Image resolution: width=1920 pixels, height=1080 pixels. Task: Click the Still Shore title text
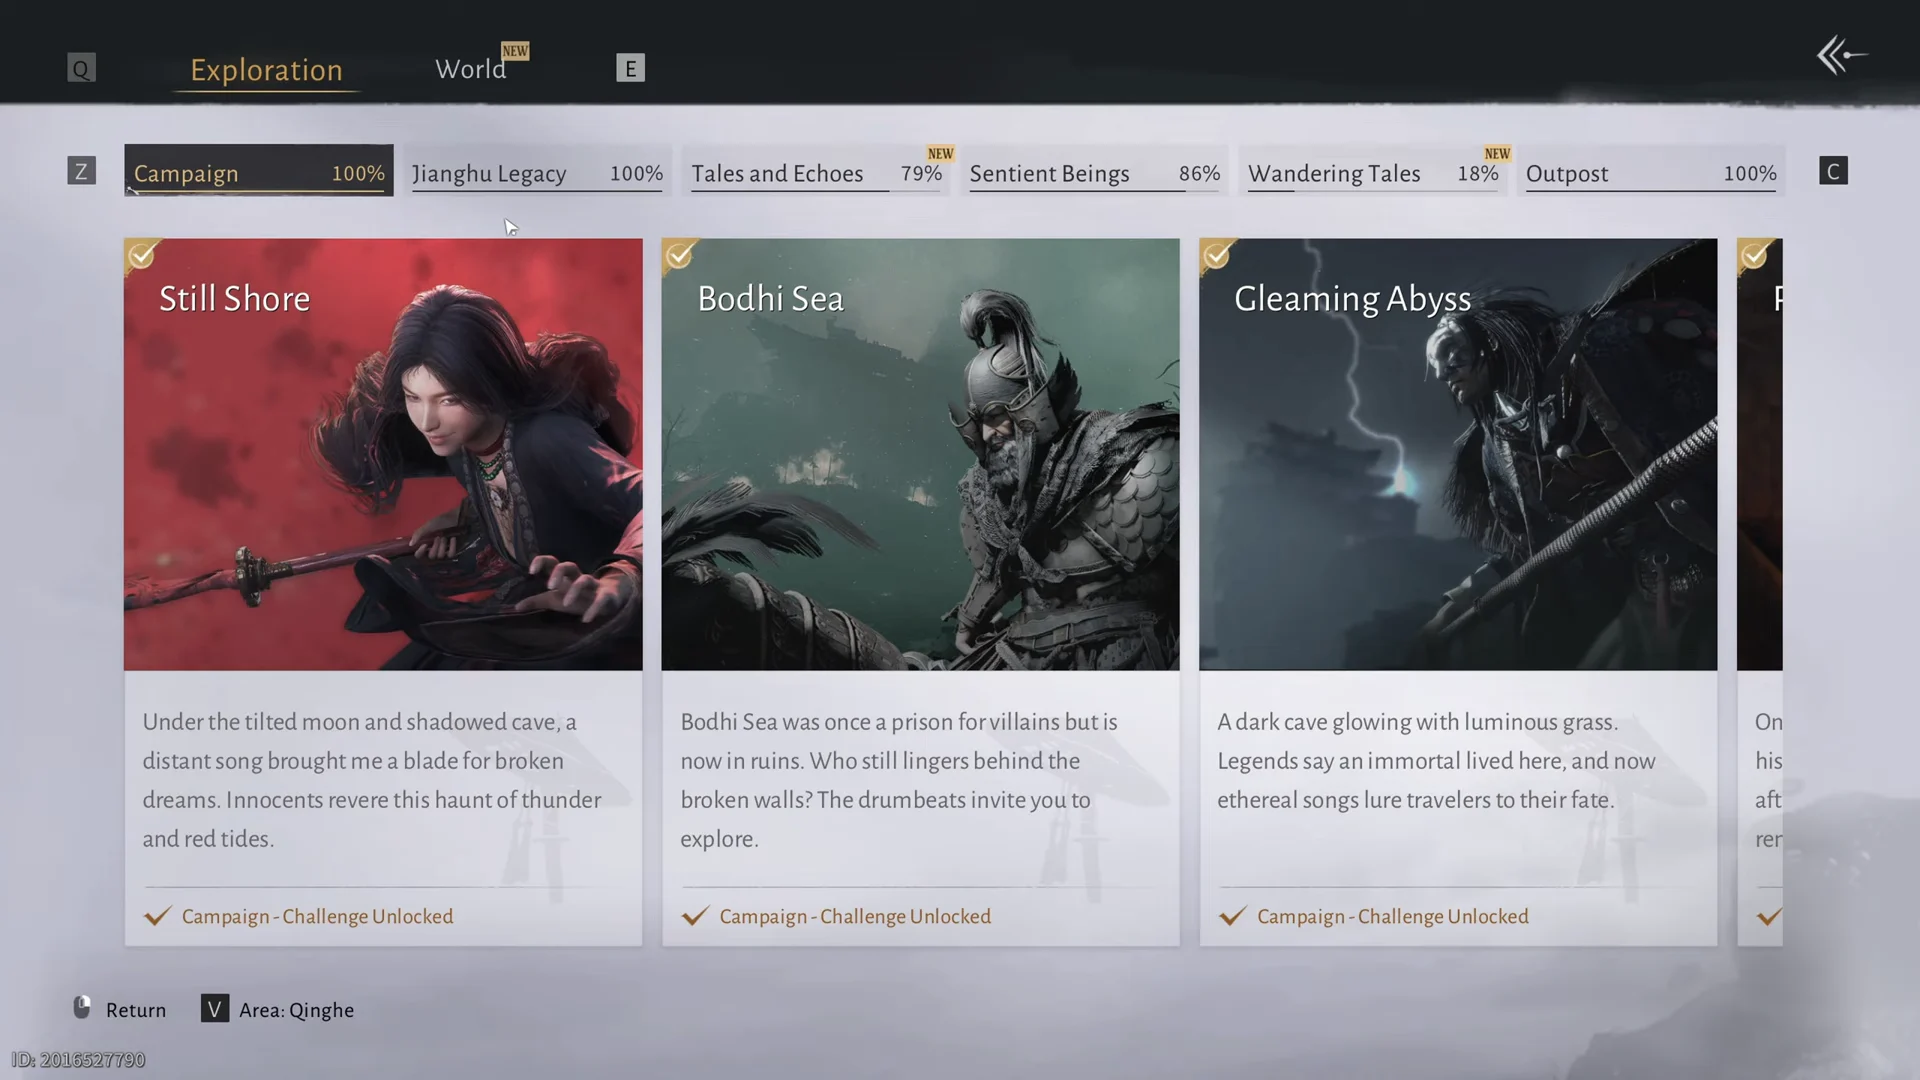click(234, 298)
